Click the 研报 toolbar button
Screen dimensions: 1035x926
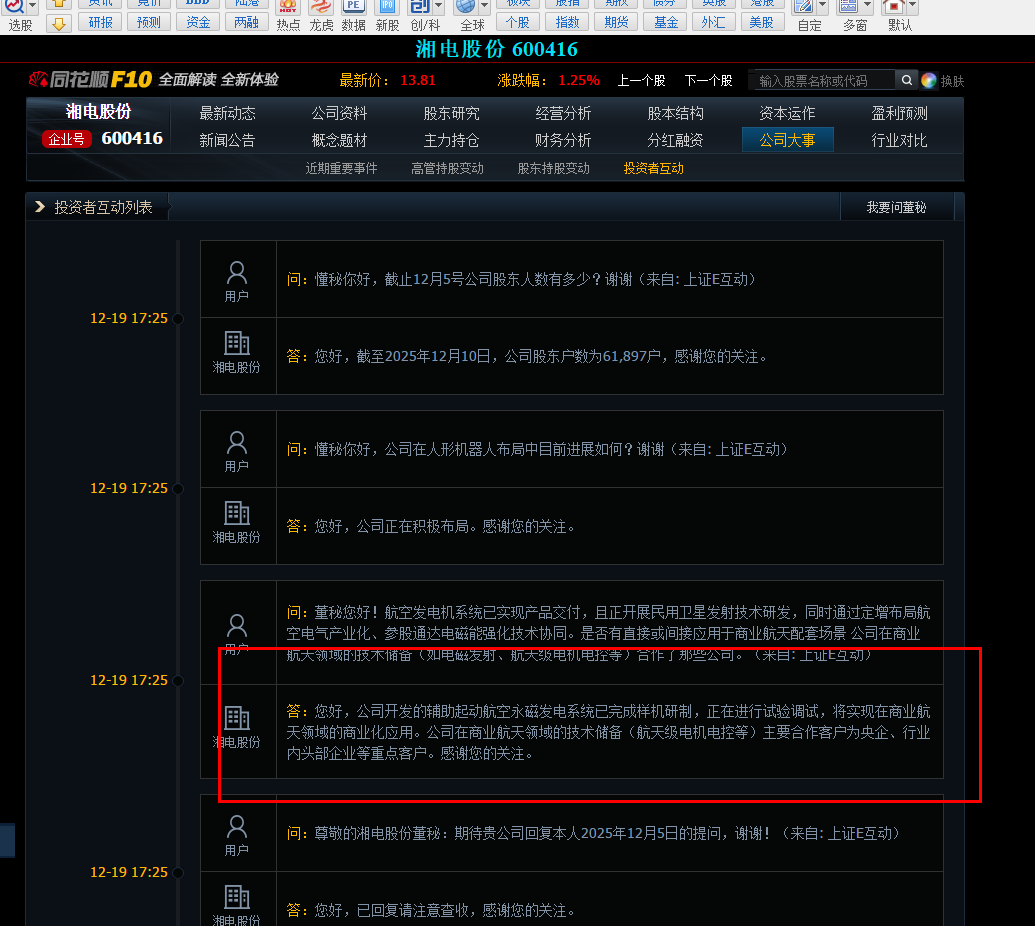(x=100, y=22)
